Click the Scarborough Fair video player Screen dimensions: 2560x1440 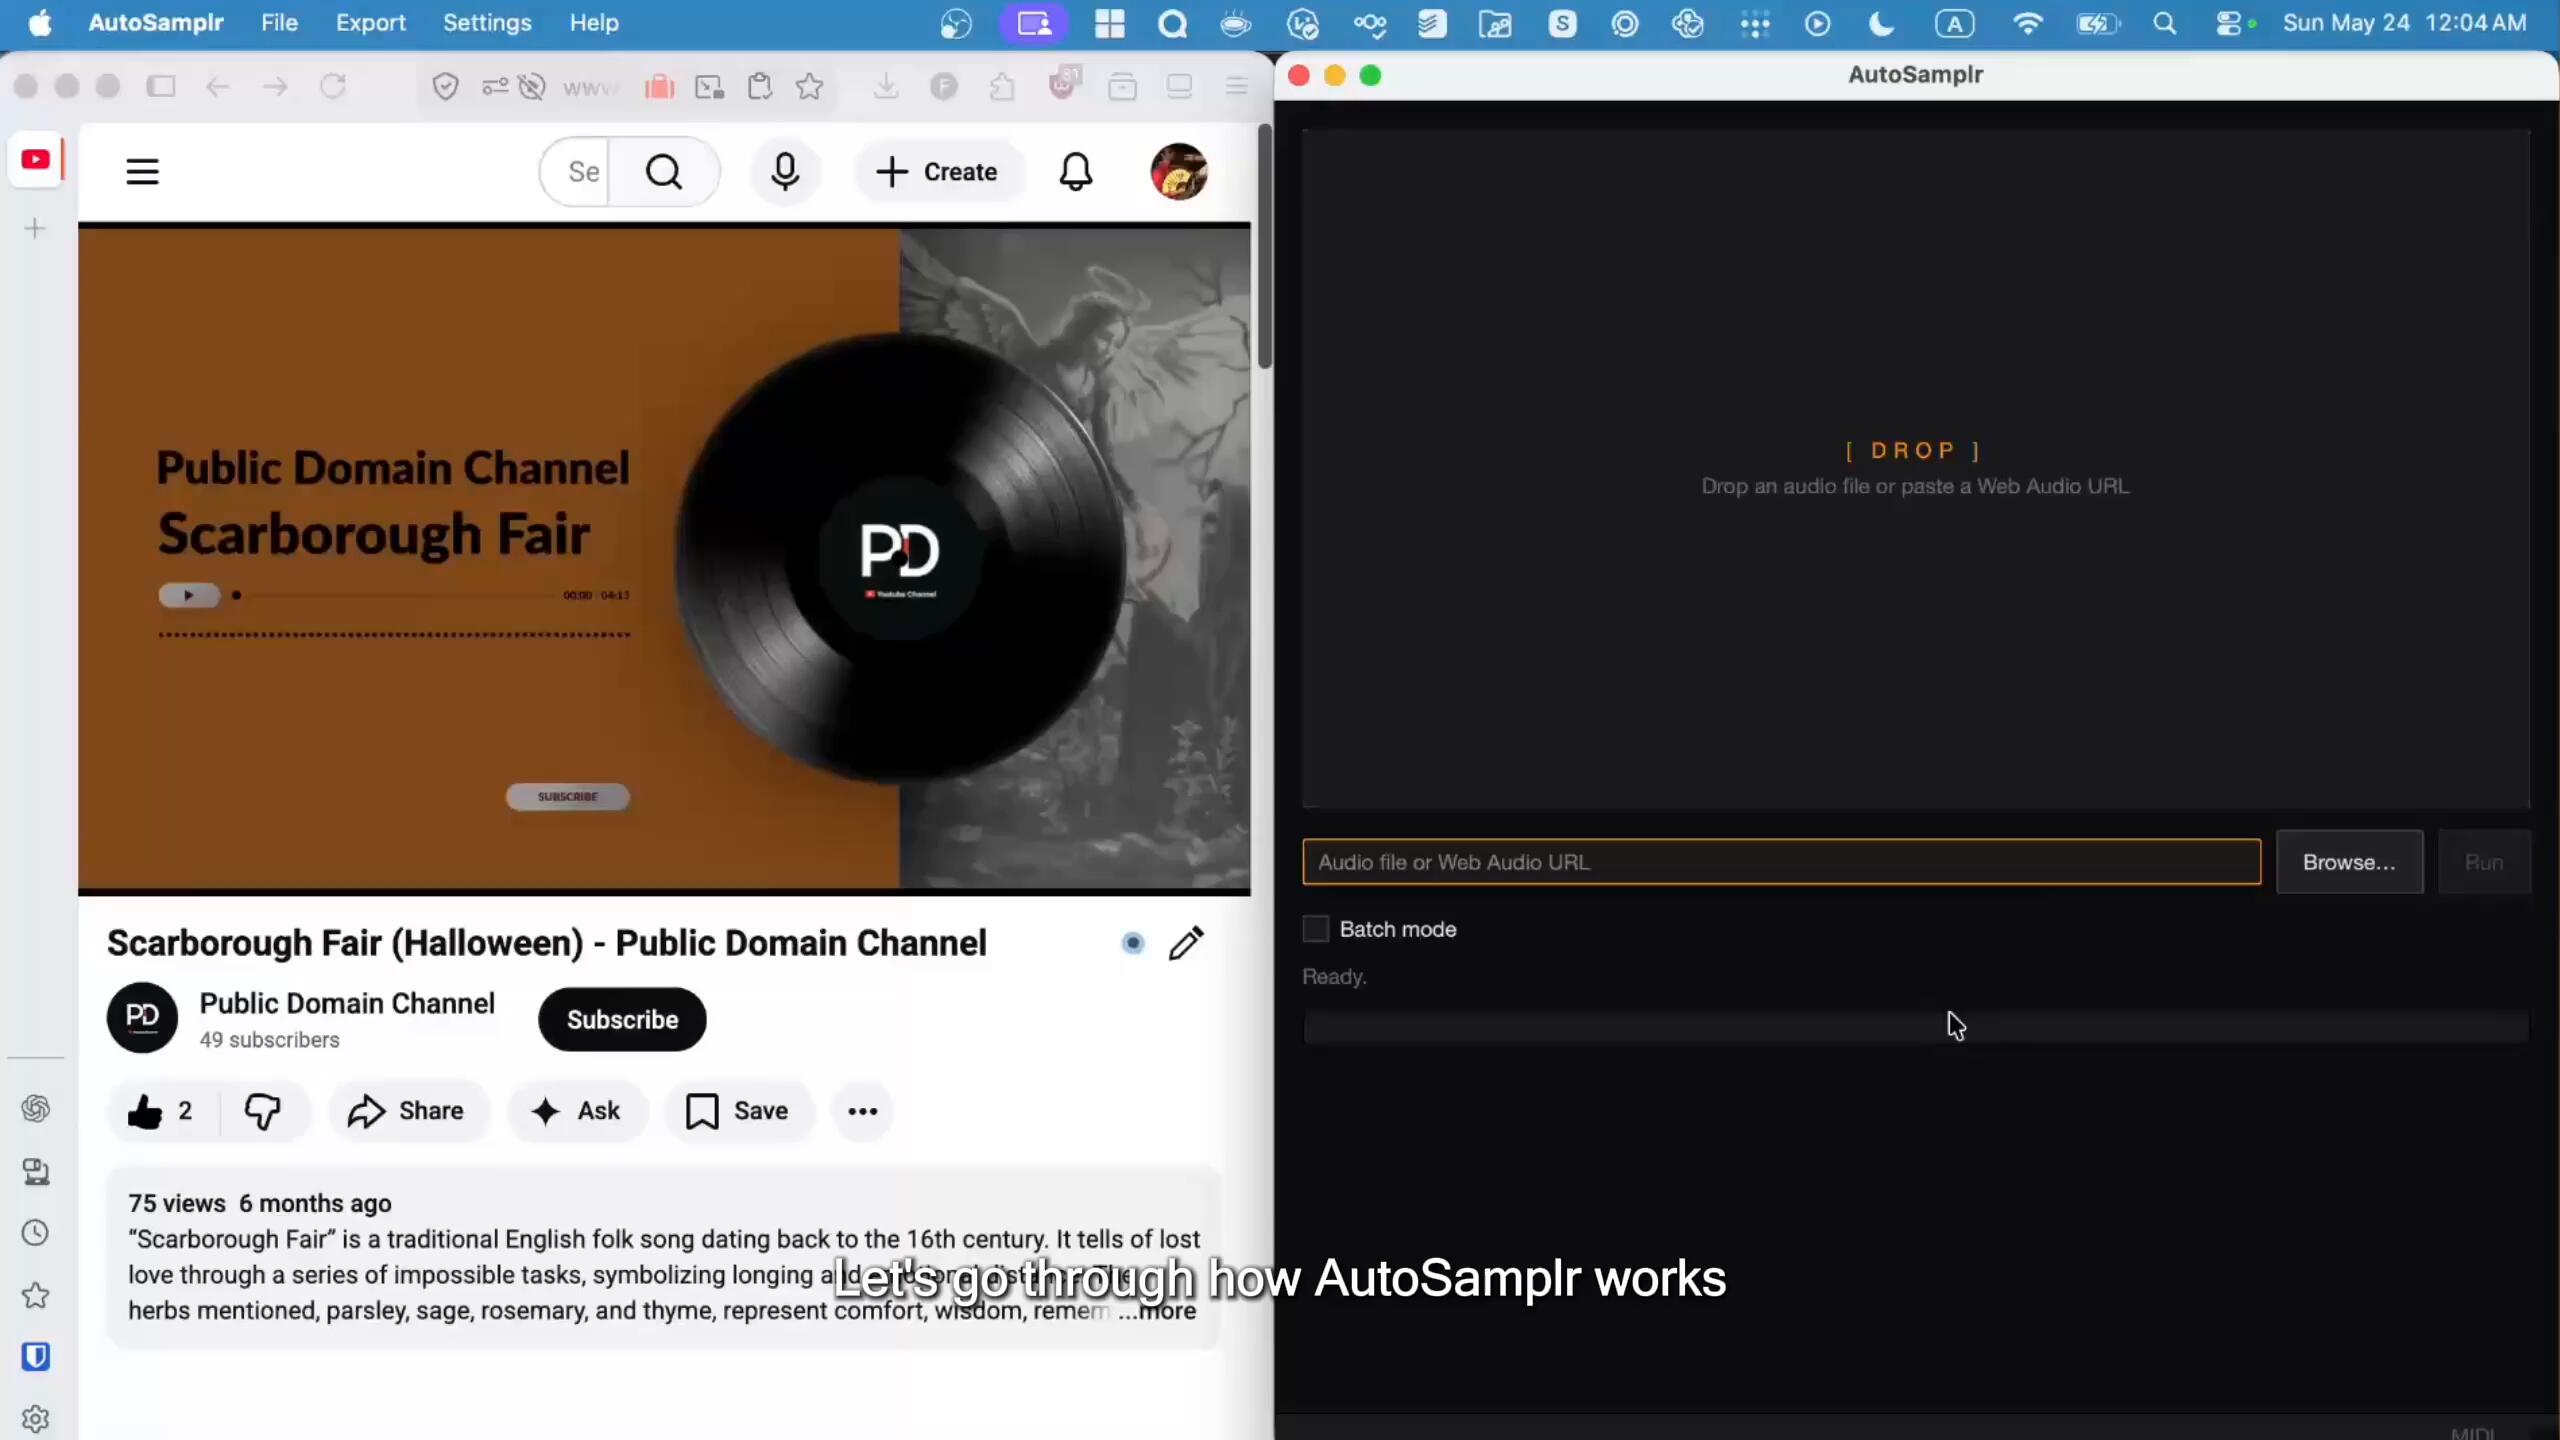point(664,558)
